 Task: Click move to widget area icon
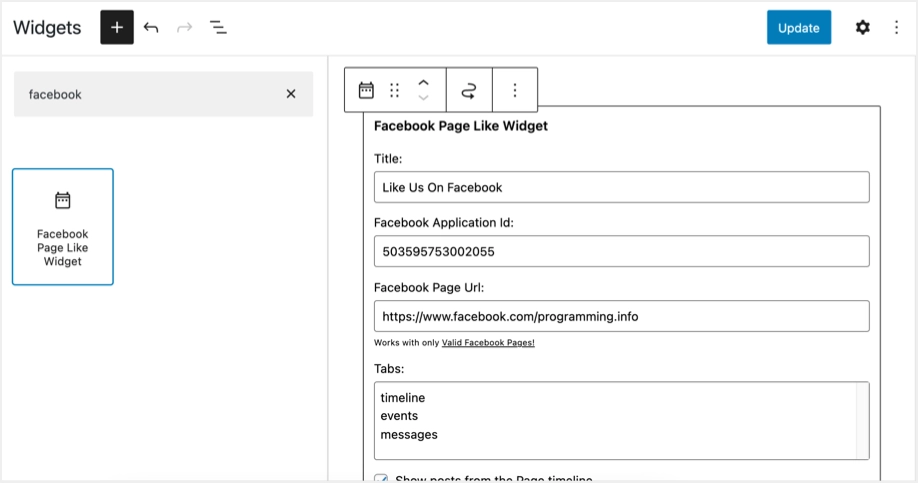pos(469,90)
